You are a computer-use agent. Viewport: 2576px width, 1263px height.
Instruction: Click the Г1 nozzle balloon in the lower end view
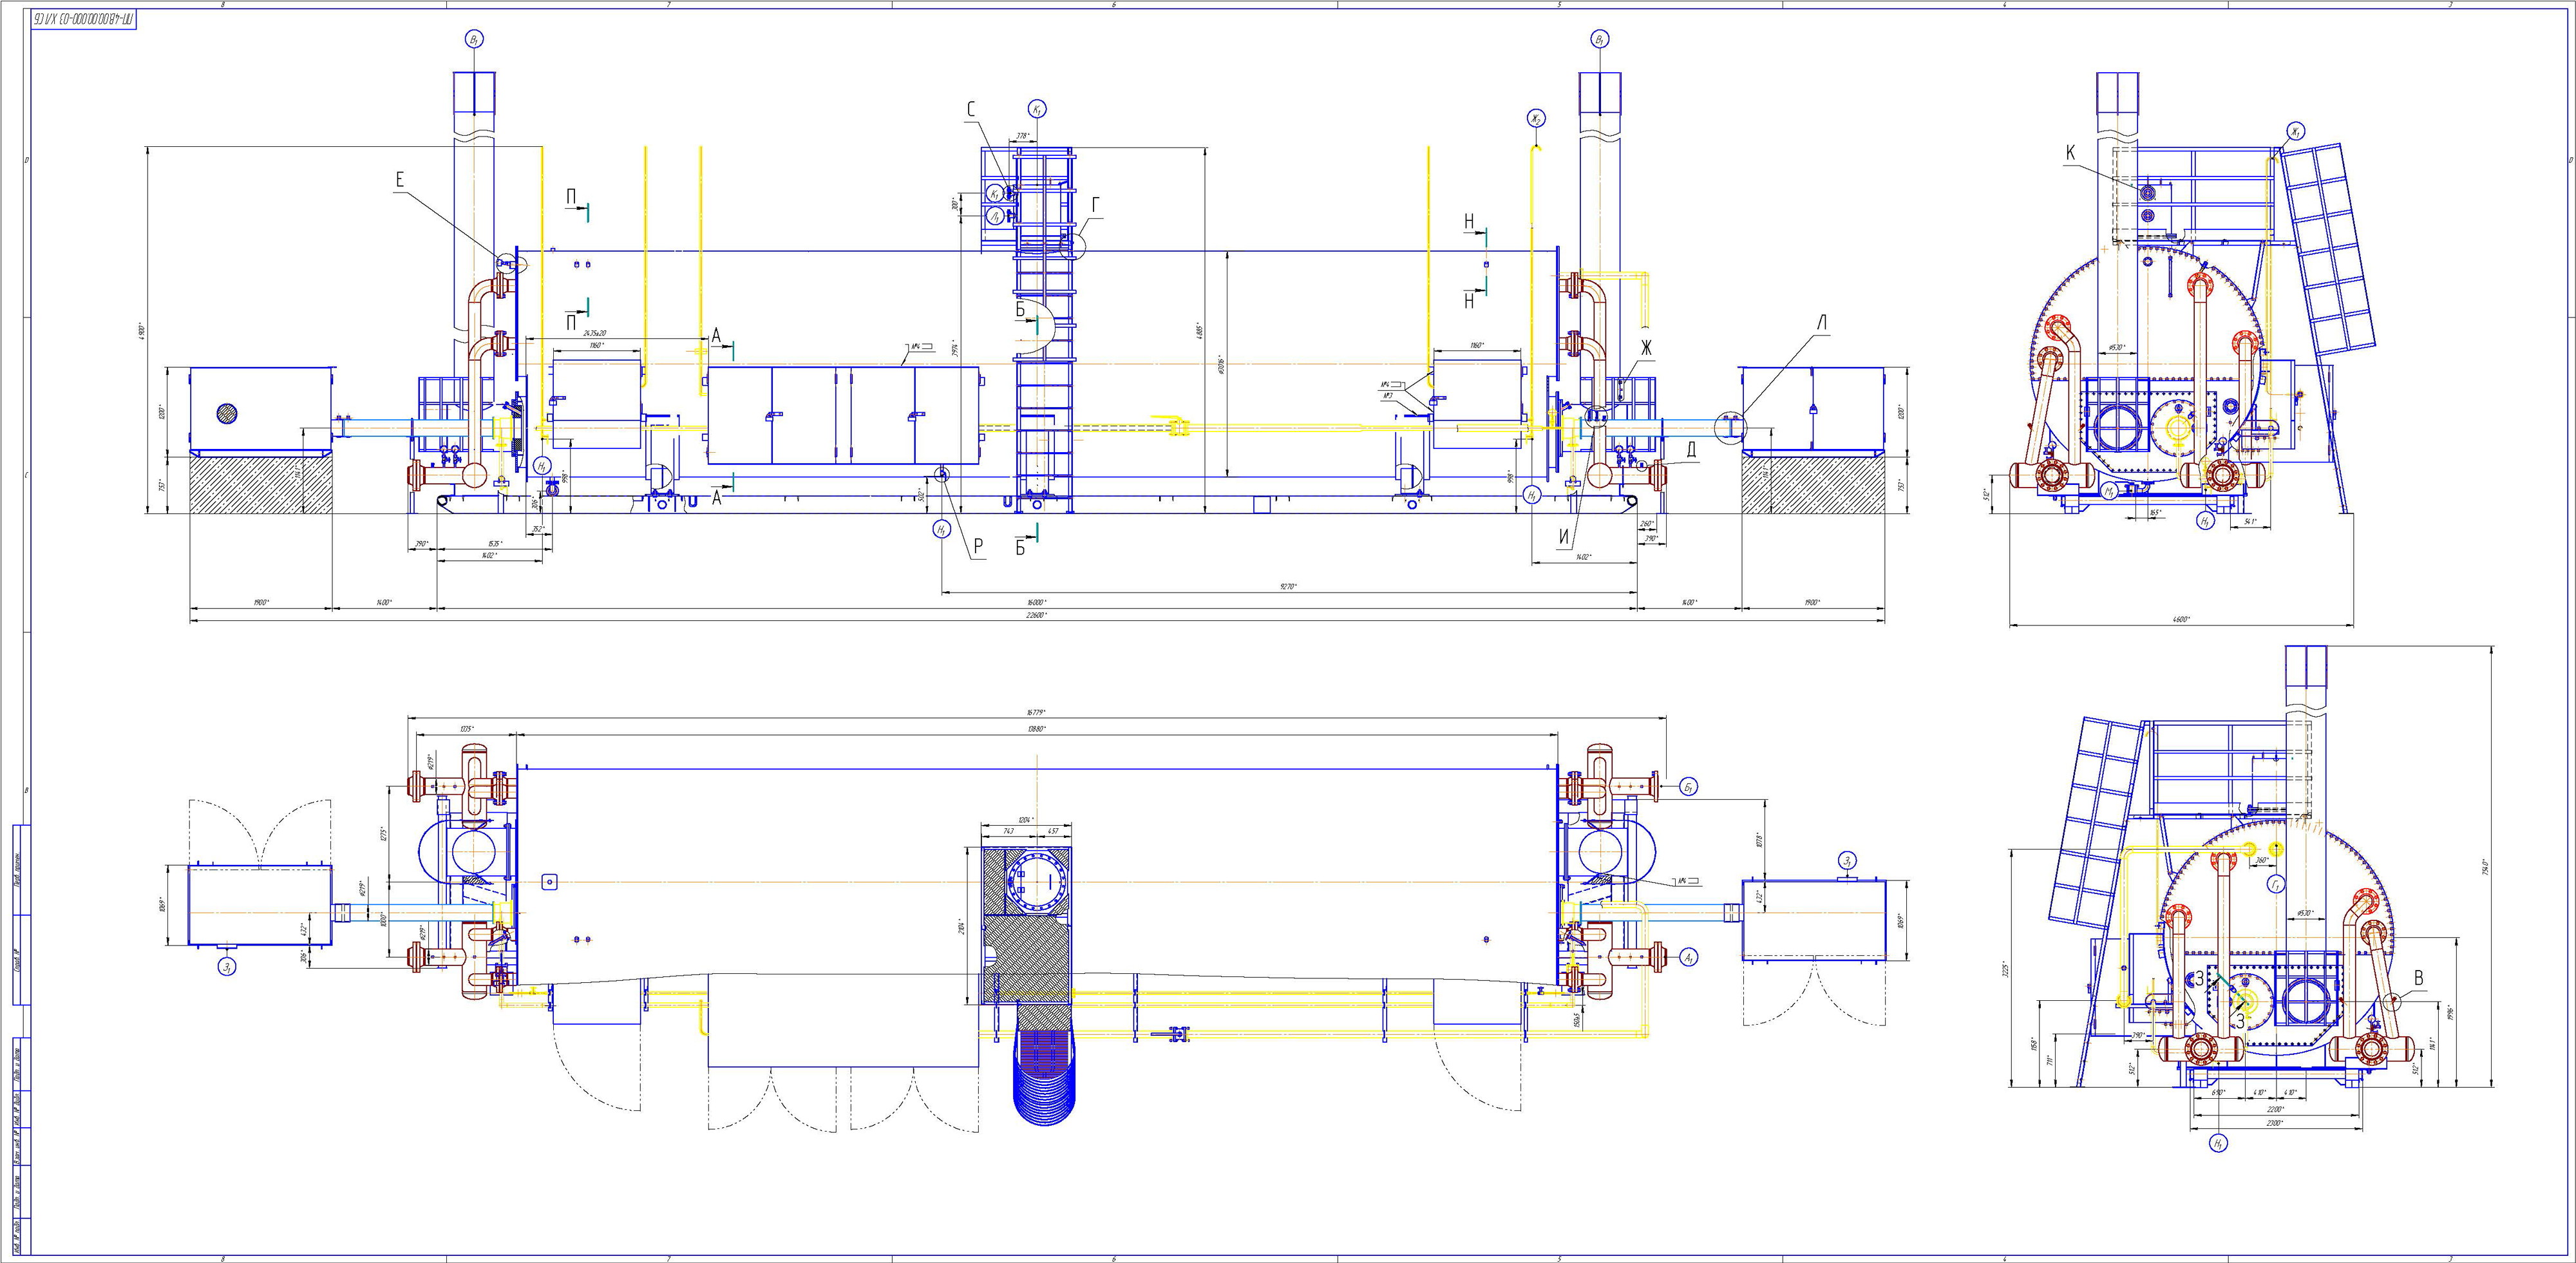pos(2275,885)
